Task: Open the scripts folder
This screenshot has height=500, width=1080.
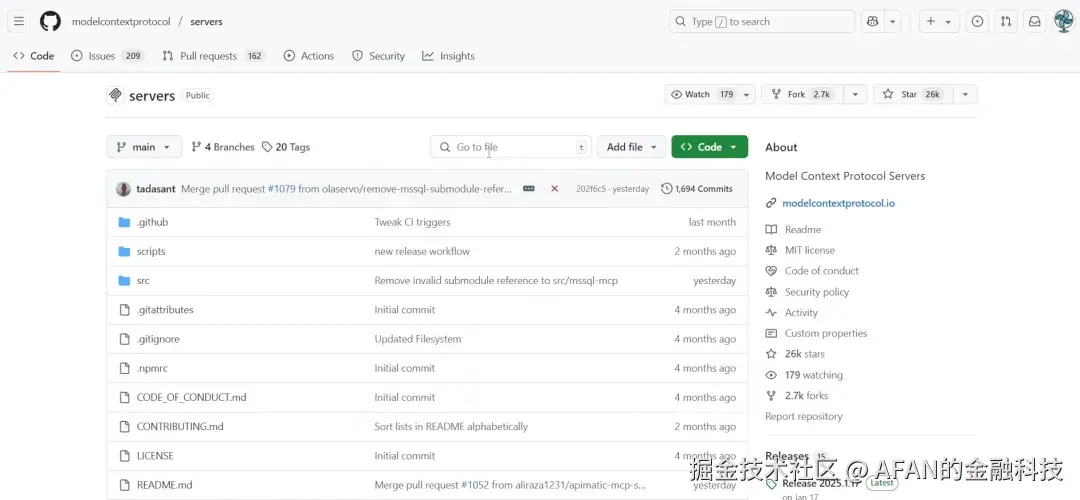Action: click(151, 251)
